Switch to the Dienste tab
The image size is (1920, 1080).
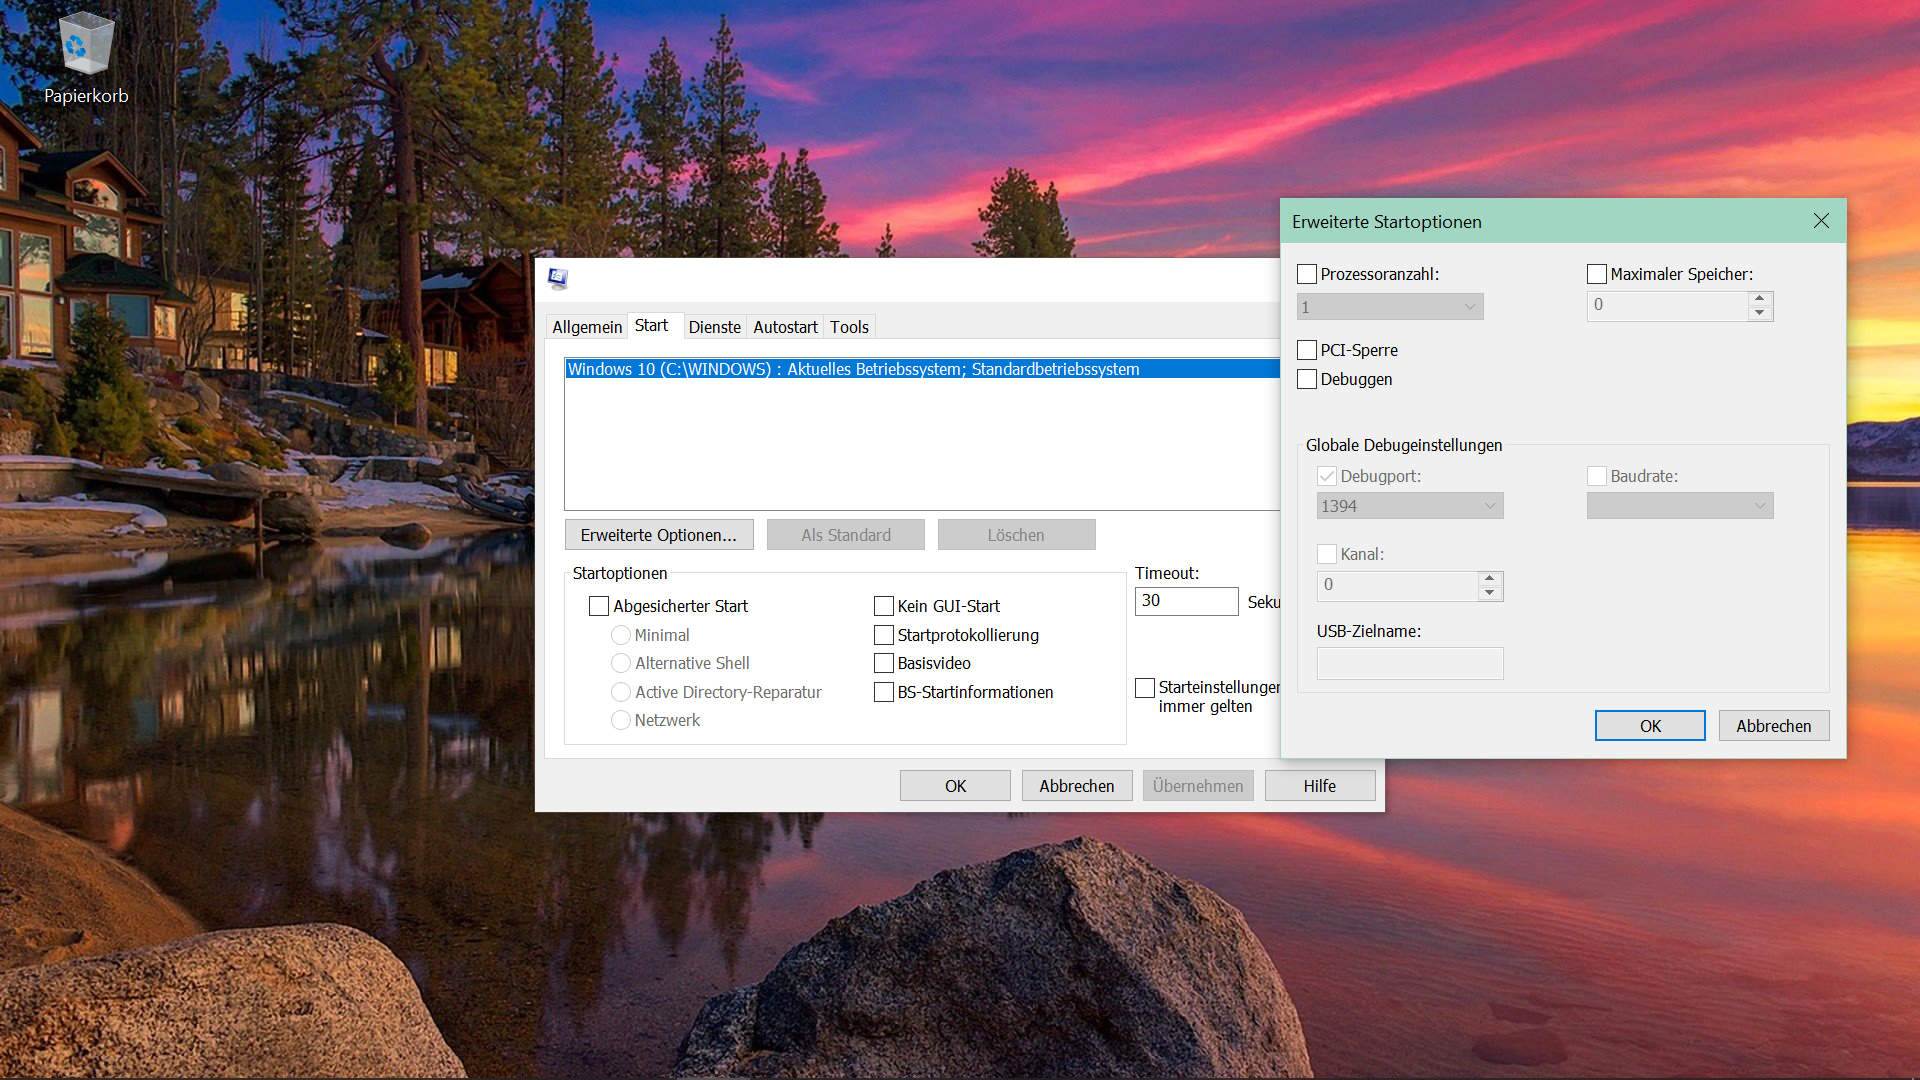coord(714,327)
